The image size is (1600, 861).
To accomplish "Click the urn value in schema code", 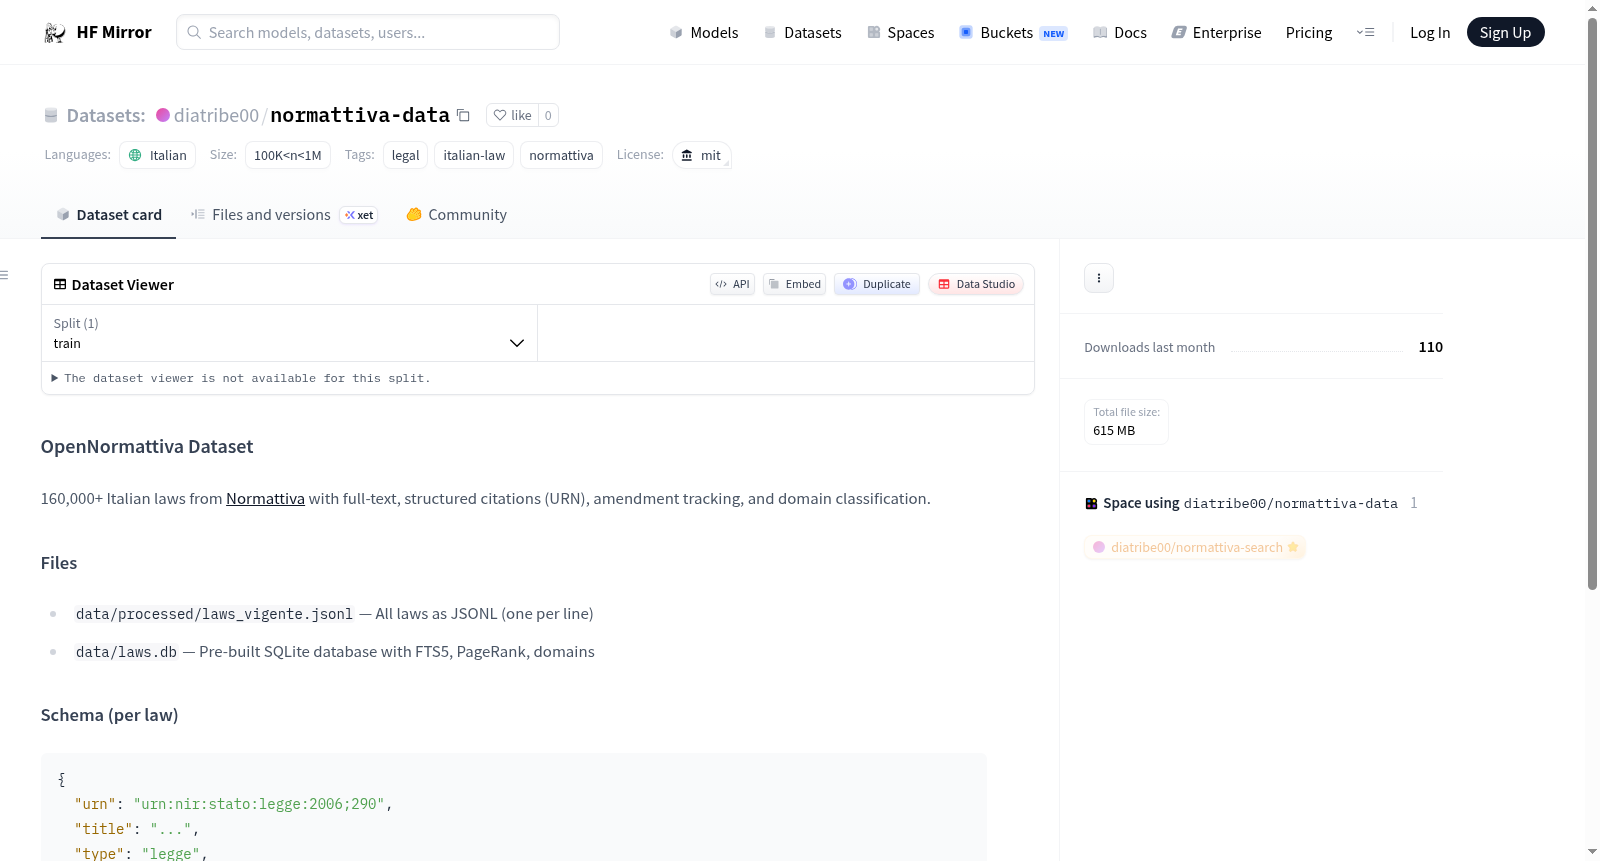I will pyautogui.click(x=259, y=804).
